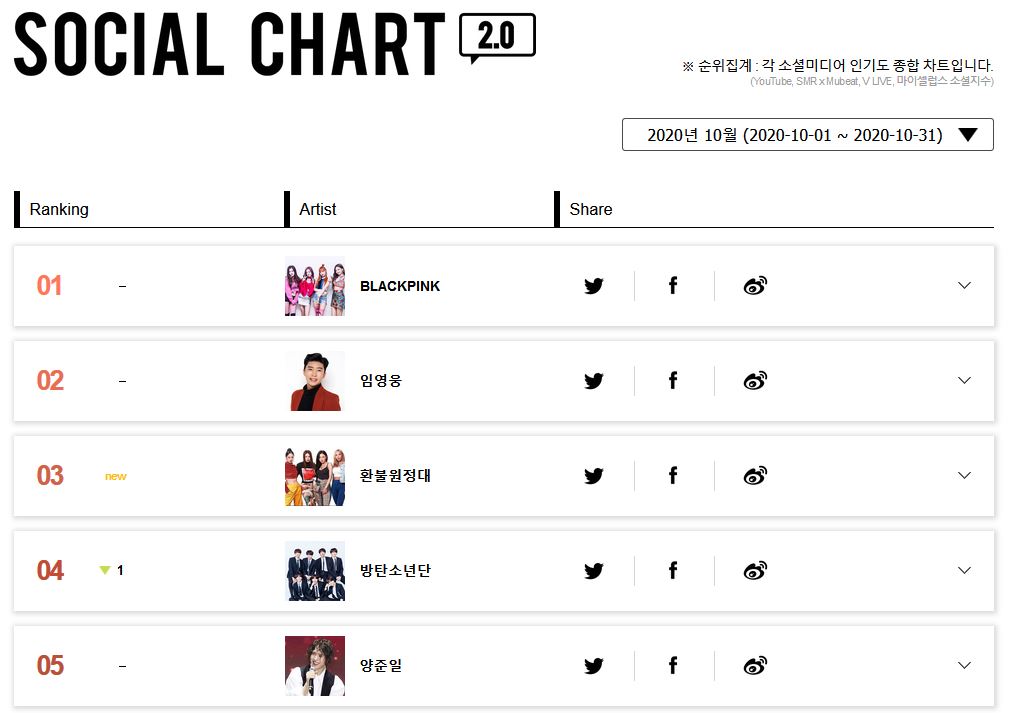Click the BLACKPINK artist thumbnail
1015x713 pixels.
tap(315, 286)
